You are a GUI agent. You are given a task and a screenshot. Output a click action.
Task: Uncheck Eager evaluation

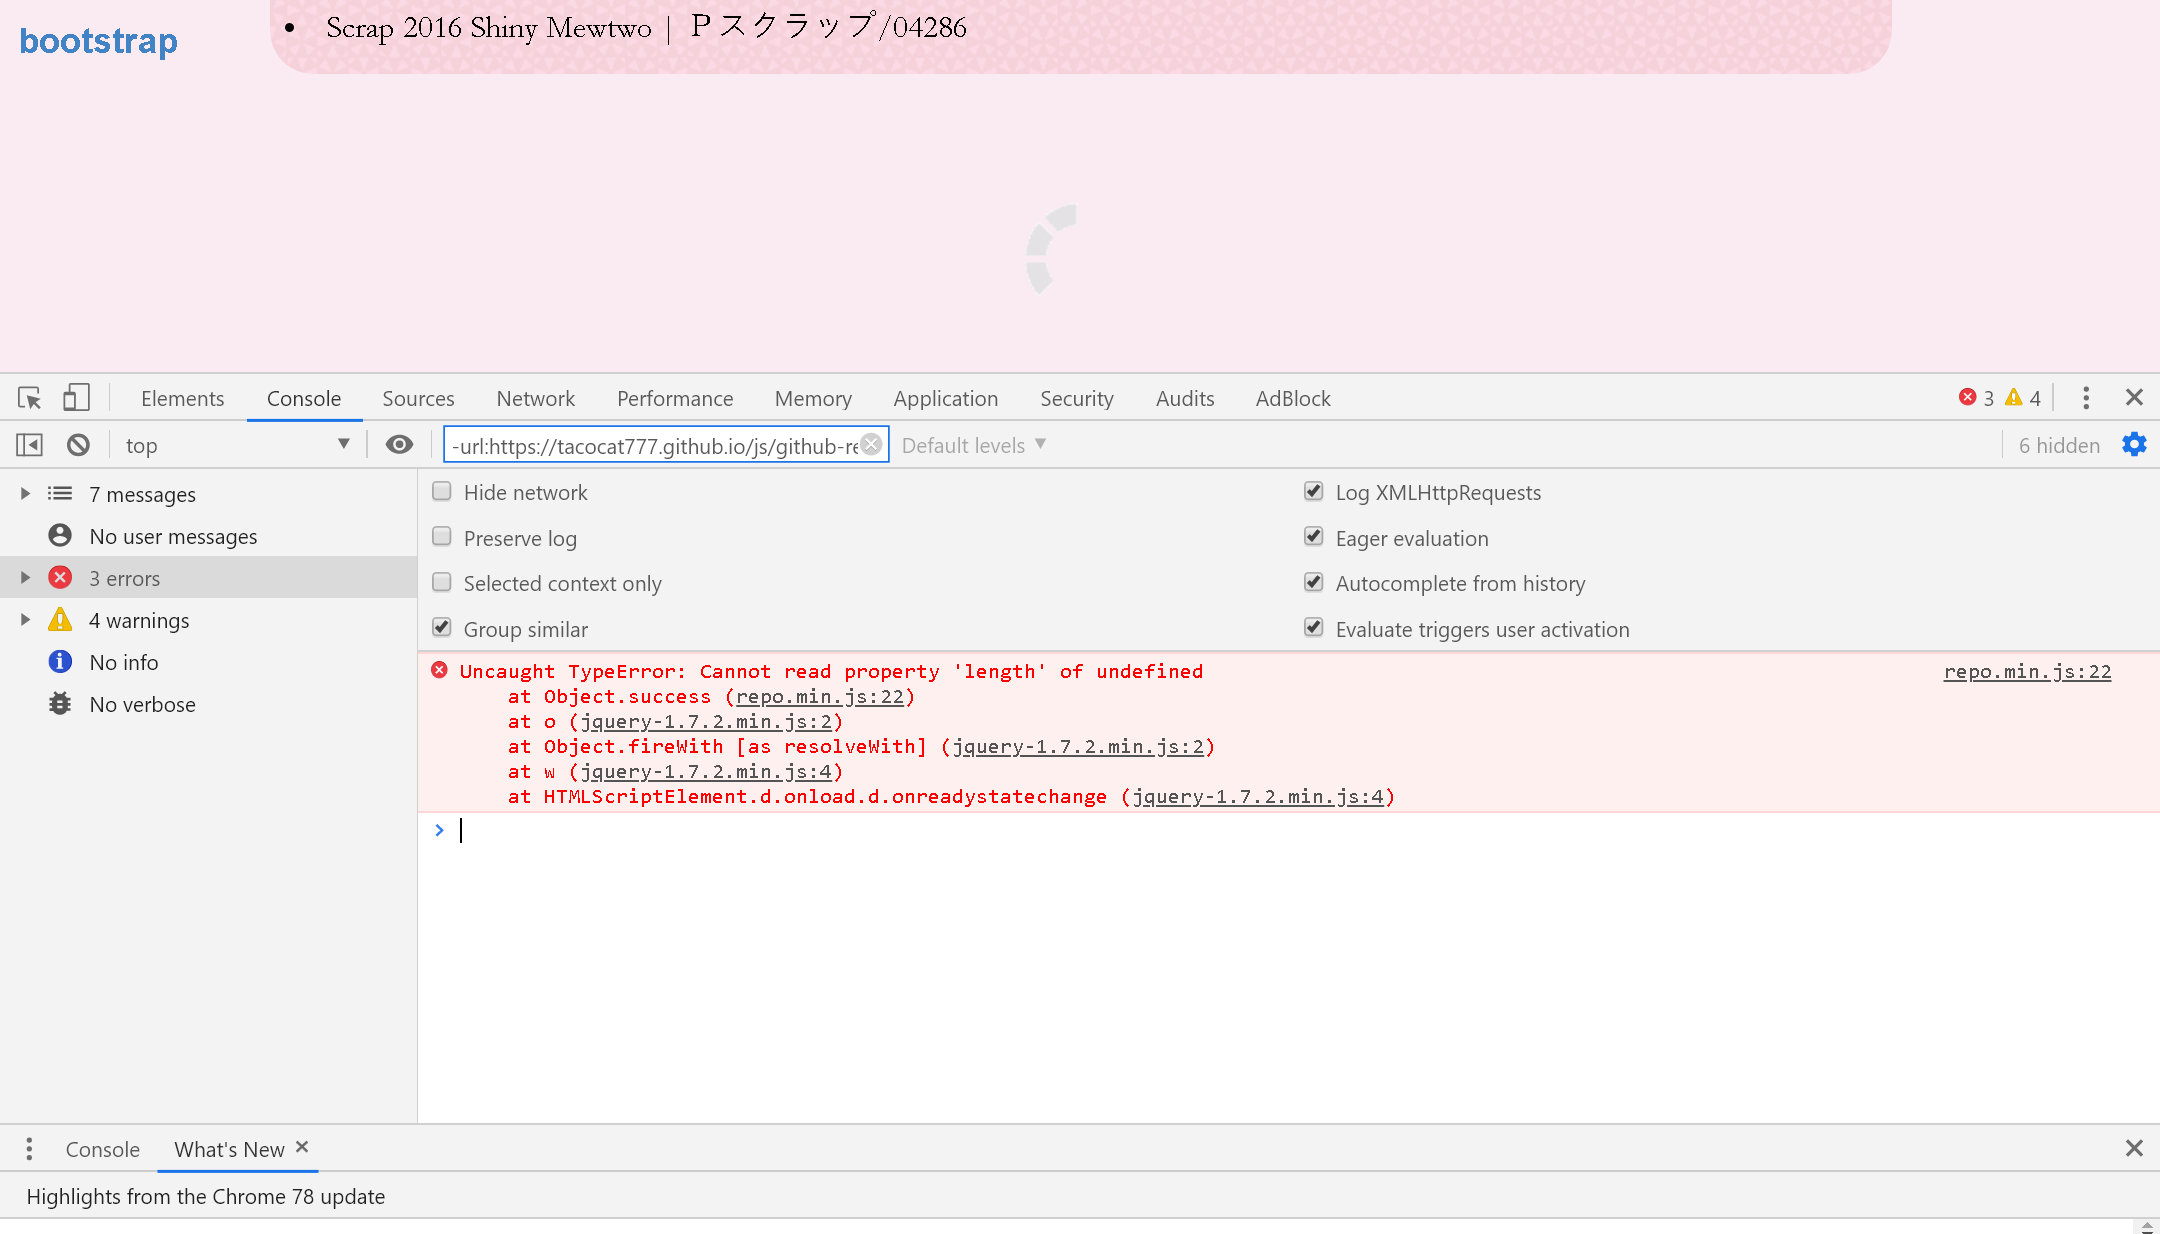1314,536
